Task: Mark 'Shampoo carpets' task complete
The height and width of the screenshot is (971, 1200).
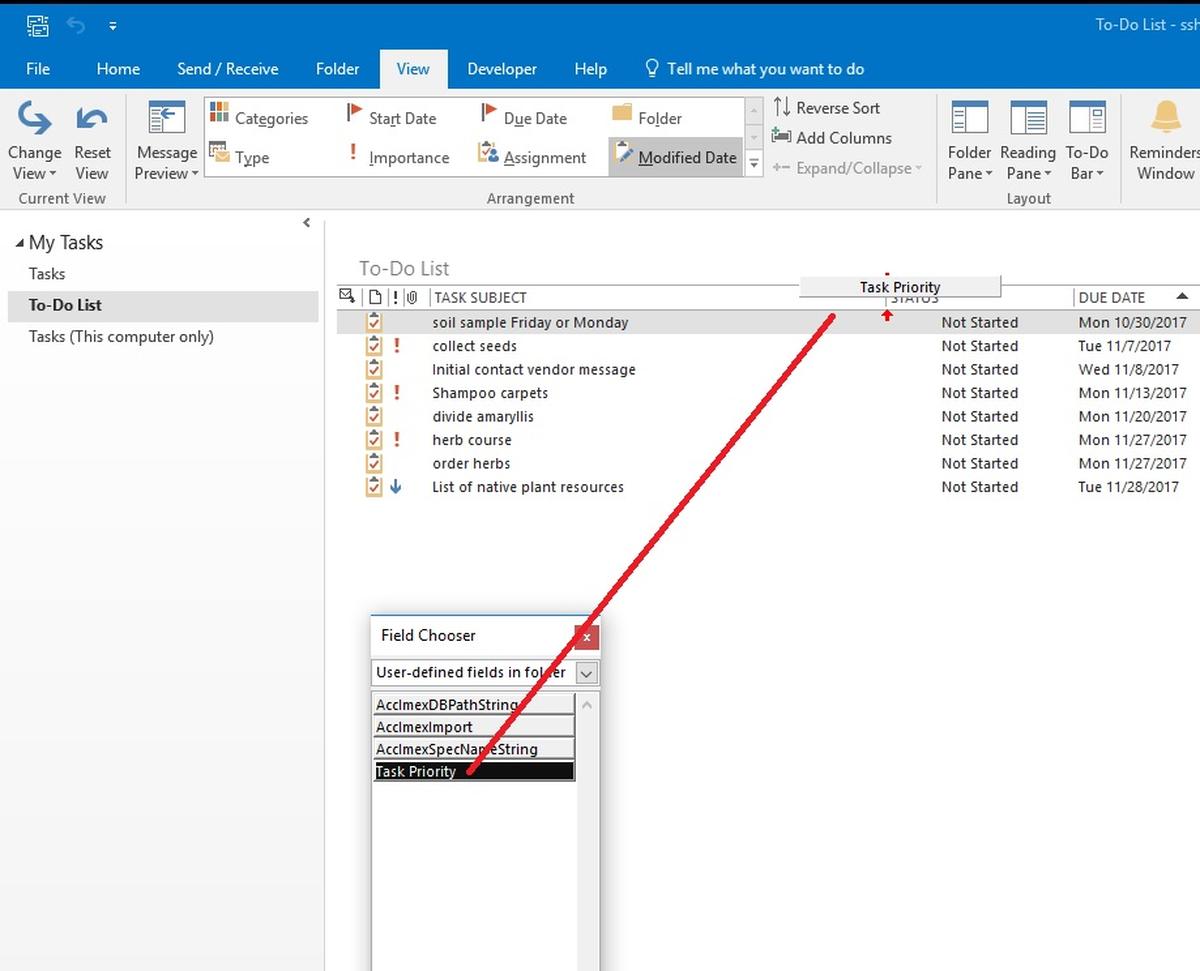Action: click(x=374, y=393)
